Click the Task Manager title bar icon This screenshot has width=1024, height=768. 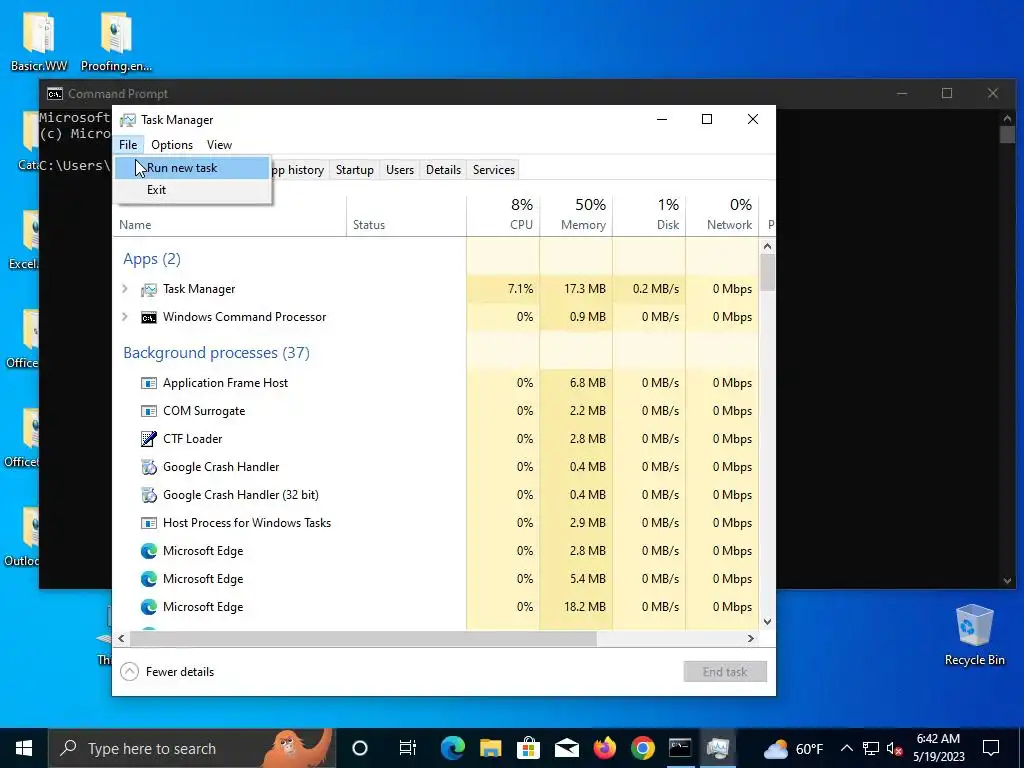click(x=128, y=120)
